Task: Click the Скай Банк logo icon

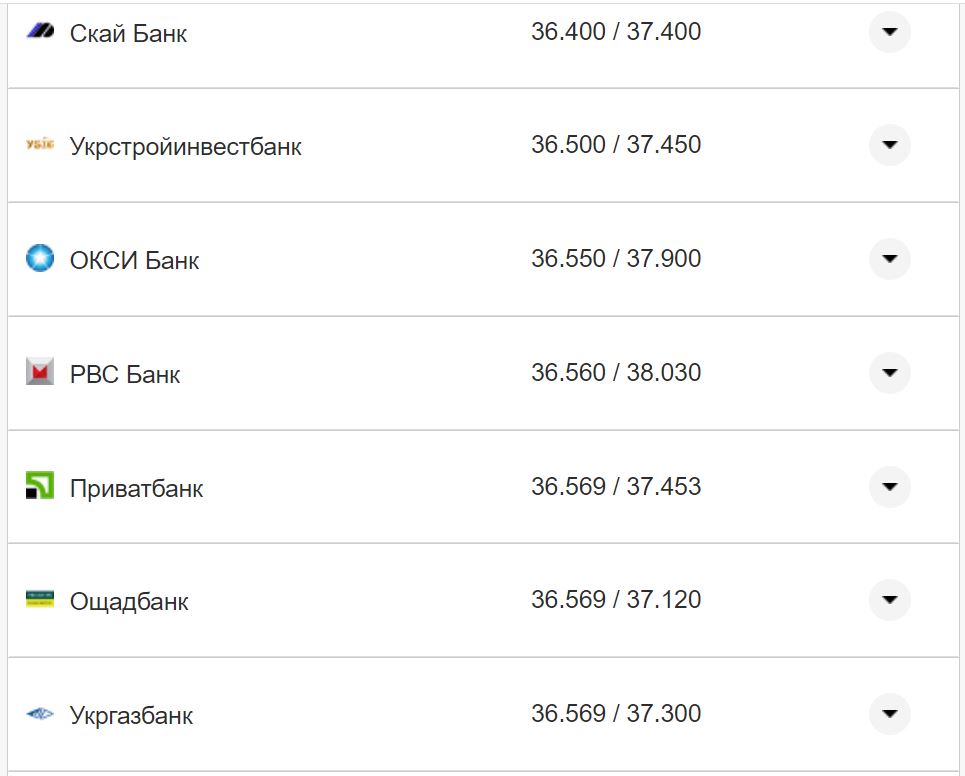Action: click(39, 32)
